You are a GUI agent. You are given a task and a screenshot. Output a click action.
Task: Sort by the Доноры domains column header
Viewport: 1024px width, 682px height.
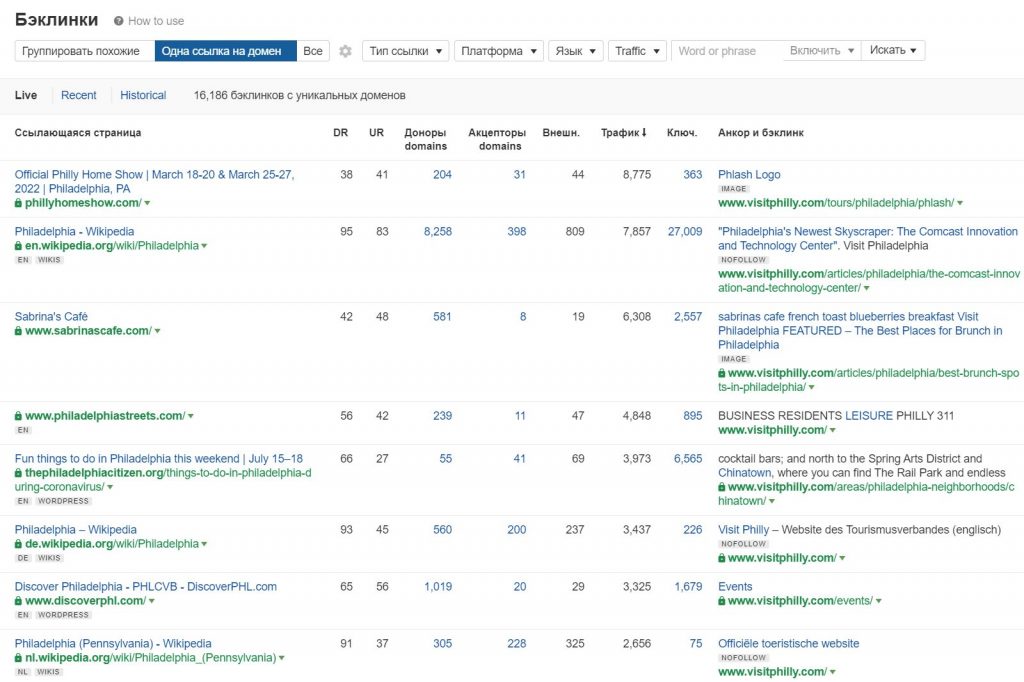425,139
